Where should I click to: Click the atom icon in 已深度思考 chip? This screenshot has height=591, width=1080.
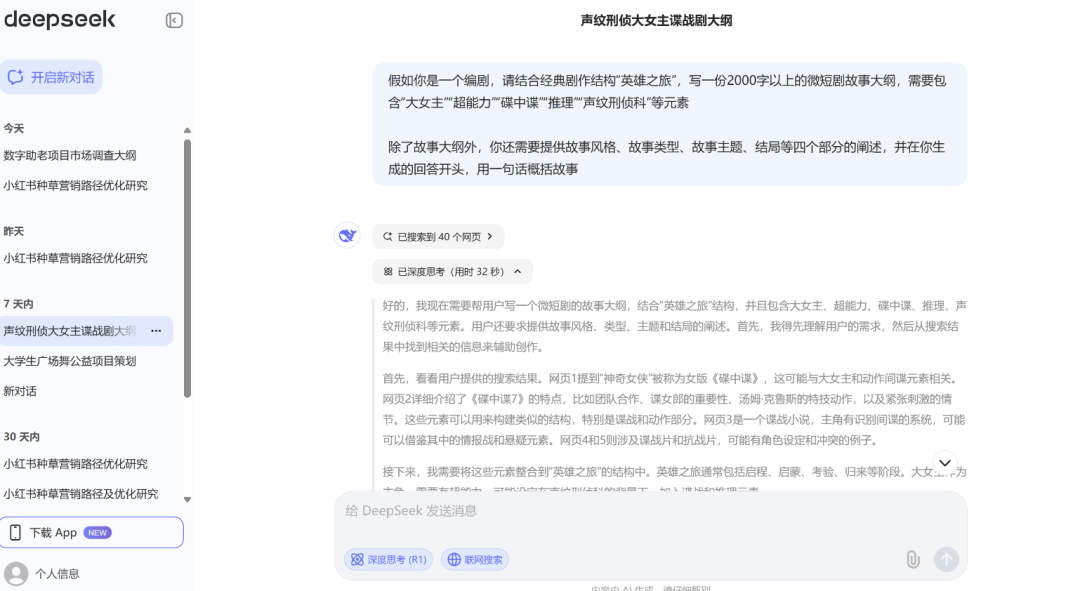pyautogui.click(x=388, y=272)
